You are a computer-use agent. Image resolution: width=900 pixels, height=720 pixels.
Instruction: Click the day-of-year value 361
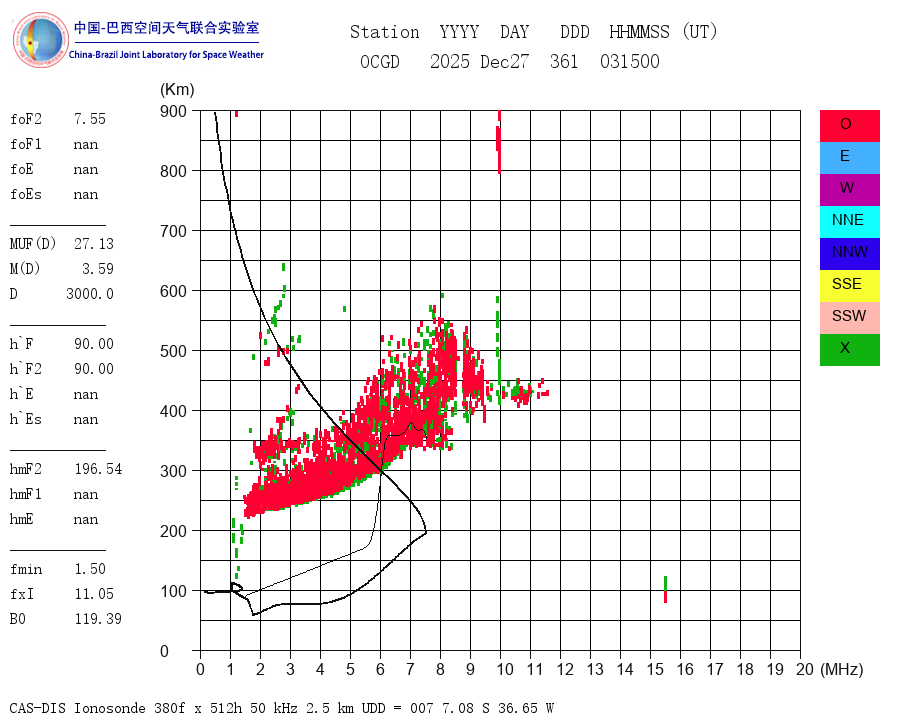(564, 61)
